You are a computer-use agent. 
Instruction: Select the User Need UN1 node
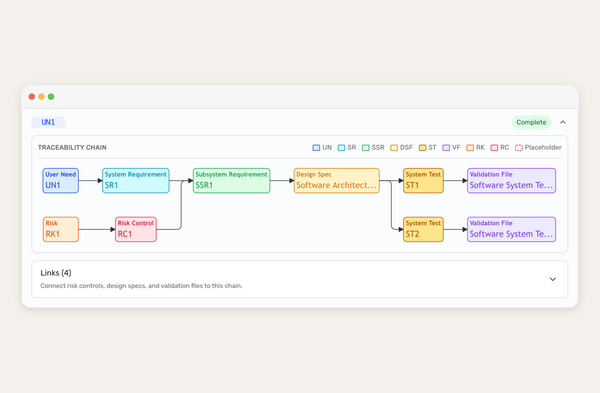60,181
